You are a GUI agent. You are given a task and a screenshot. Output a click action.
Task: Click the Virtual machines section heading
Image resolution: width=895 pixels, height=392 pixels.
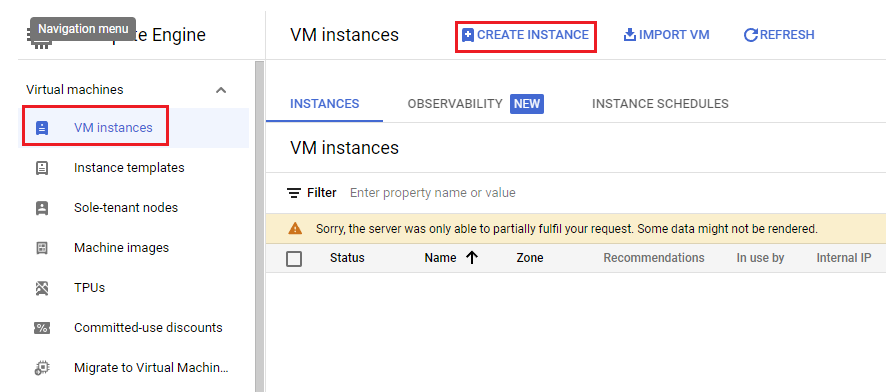(x=75, y=90)
